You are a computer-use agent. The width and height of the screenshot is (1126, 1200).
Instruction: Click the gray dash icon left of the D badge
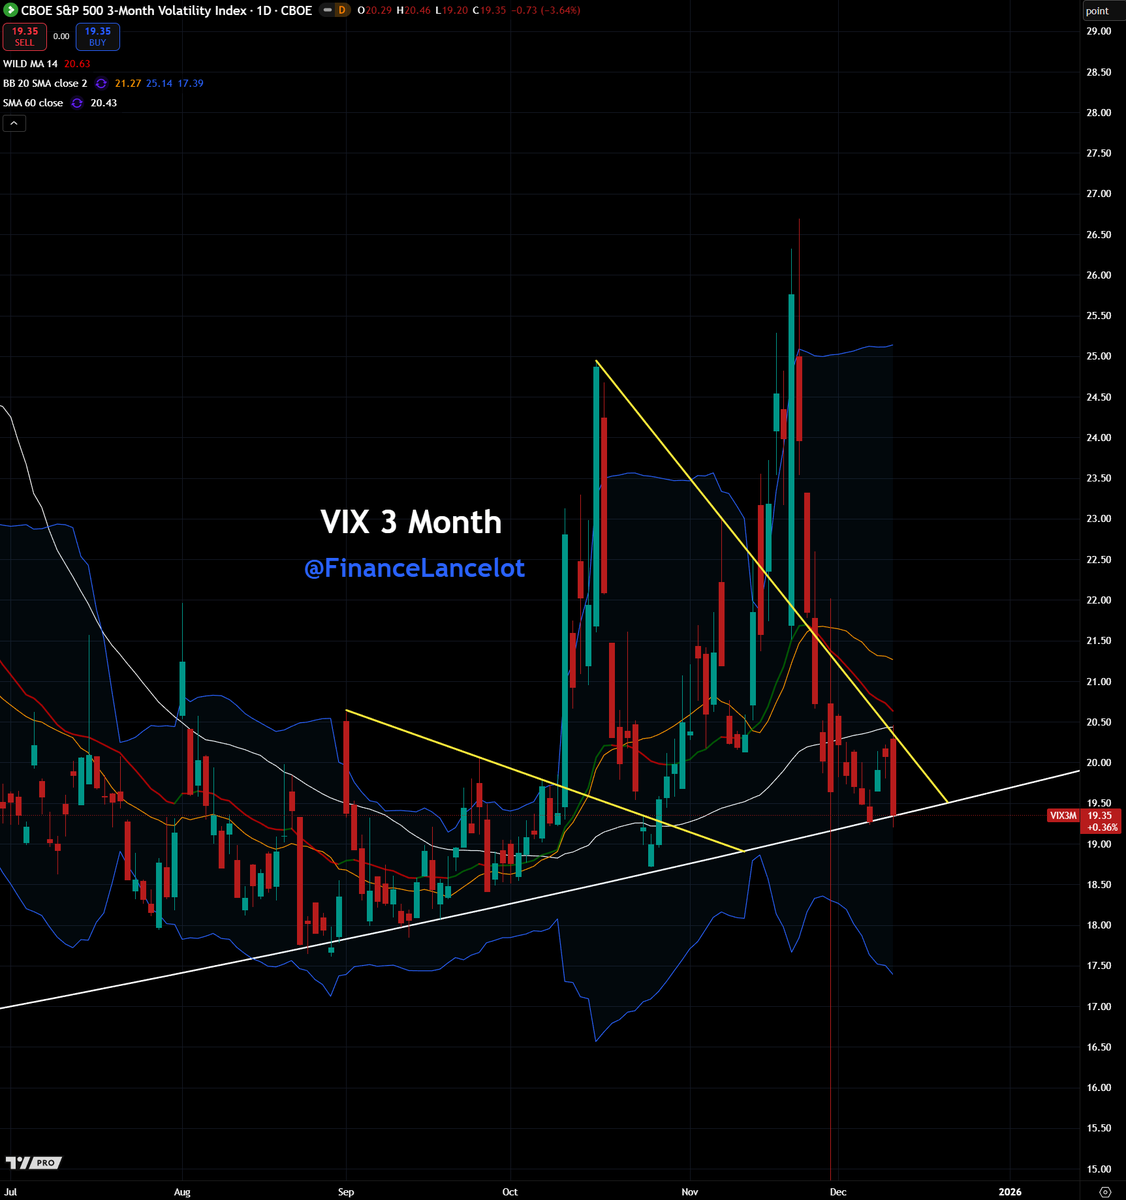click(x=326, y=11)
